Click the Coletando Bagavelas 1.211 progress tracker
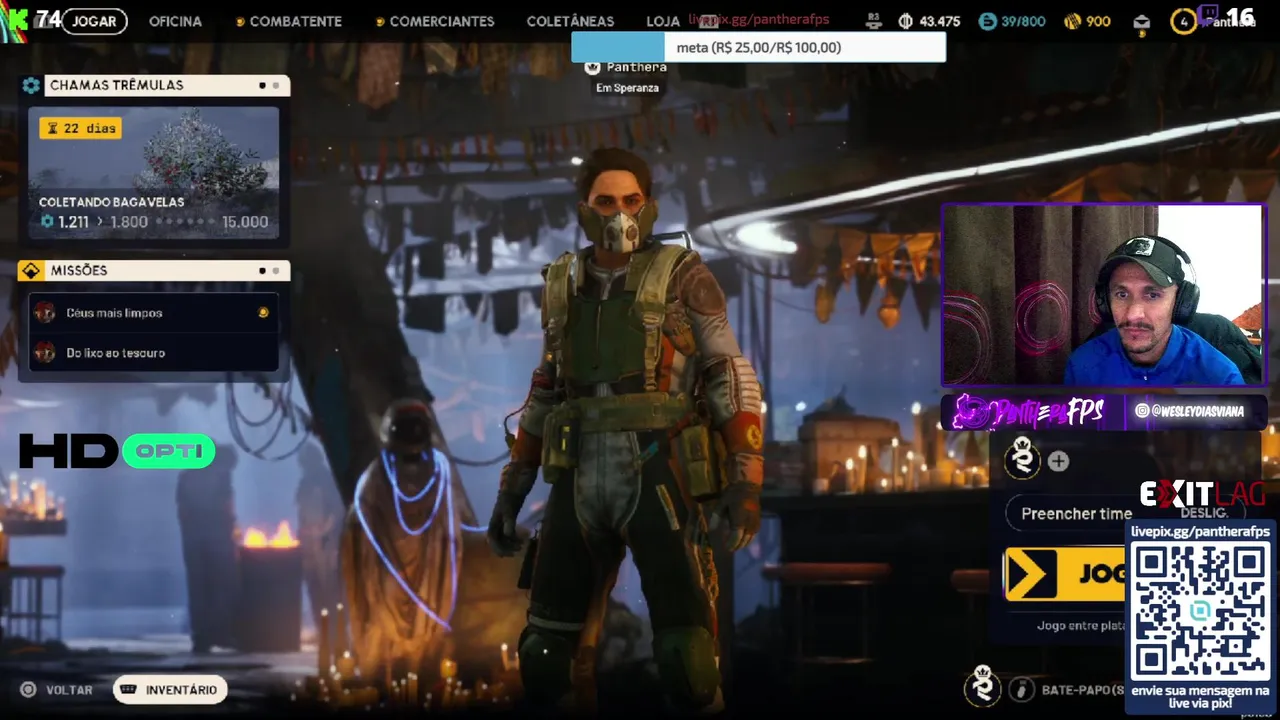 [153, 222]
